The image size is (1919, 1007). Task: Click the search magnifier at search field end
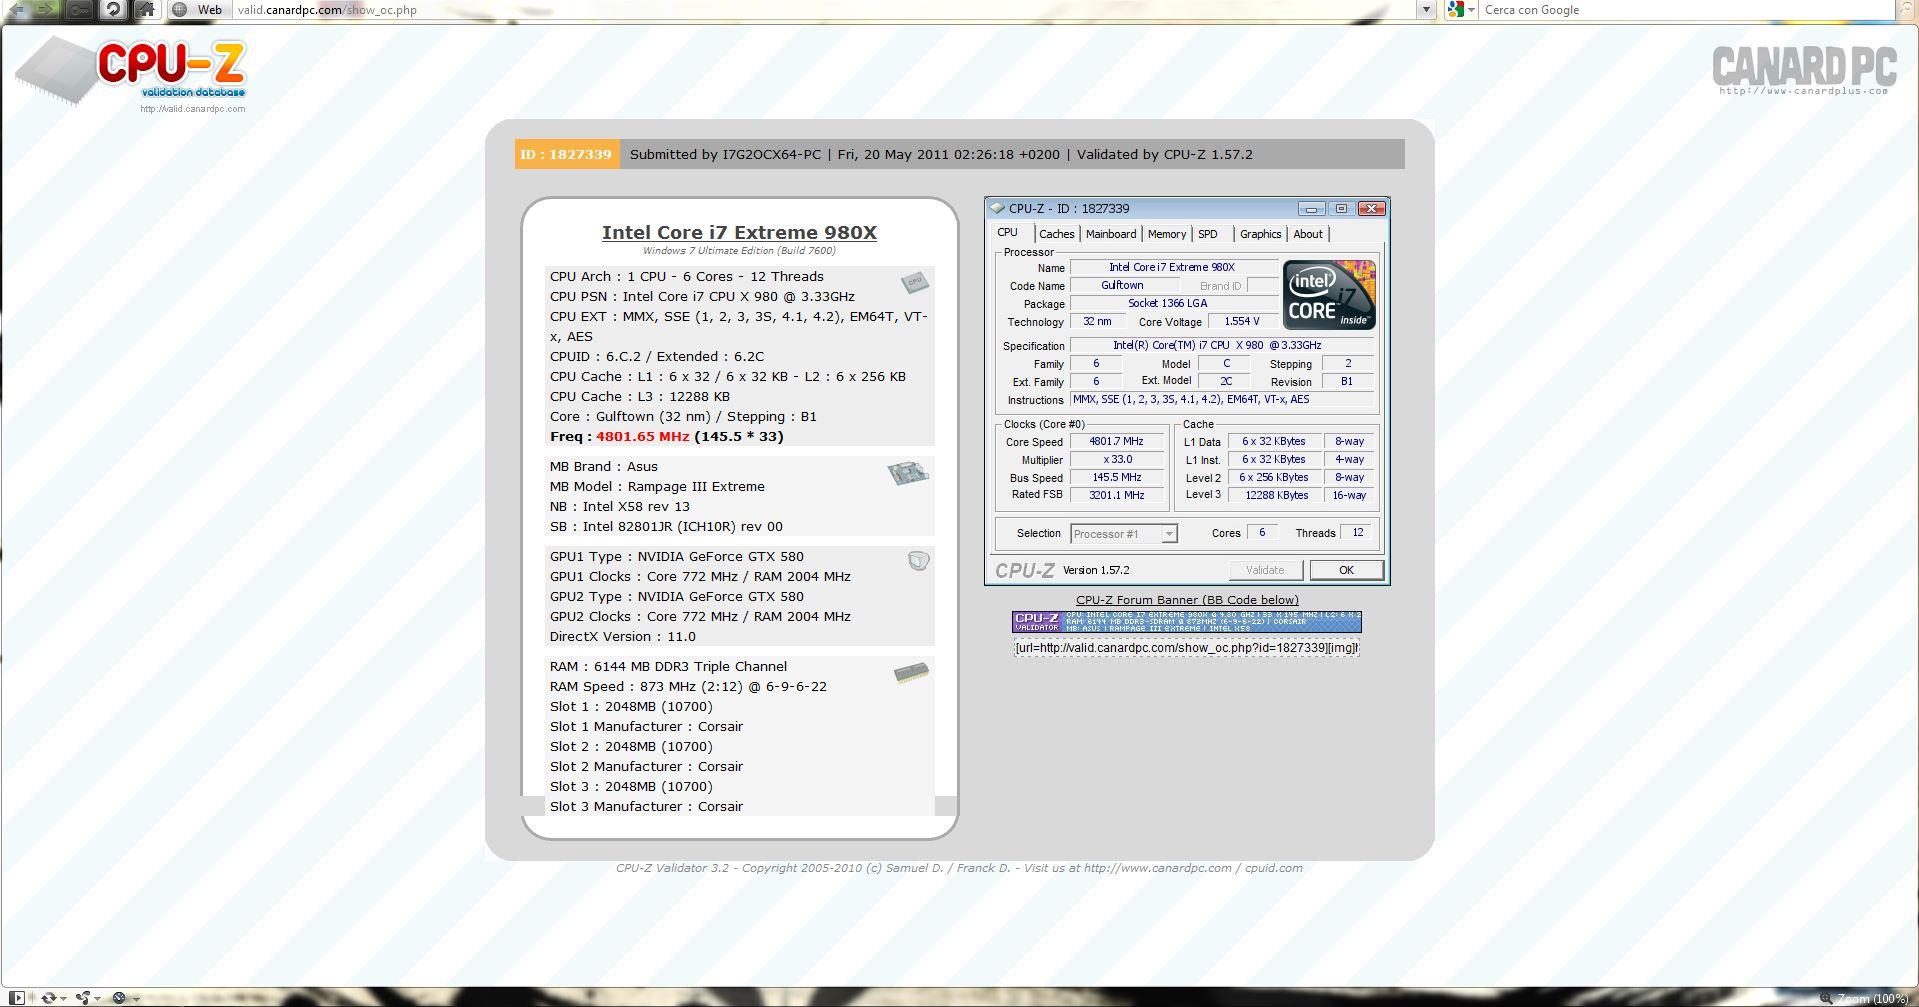click(x=1904, y=9)
